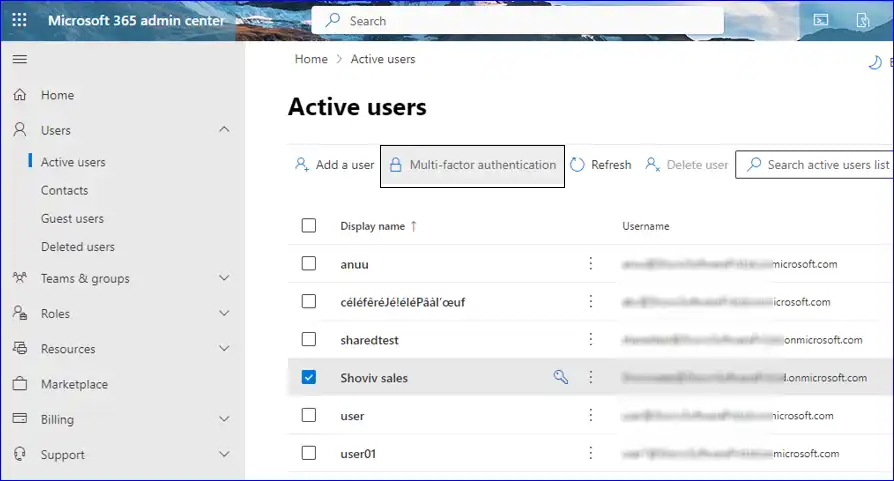This screenshot has height=481, width=894.
Task: Open more actions for user01
Action: [x=591, y=453]
